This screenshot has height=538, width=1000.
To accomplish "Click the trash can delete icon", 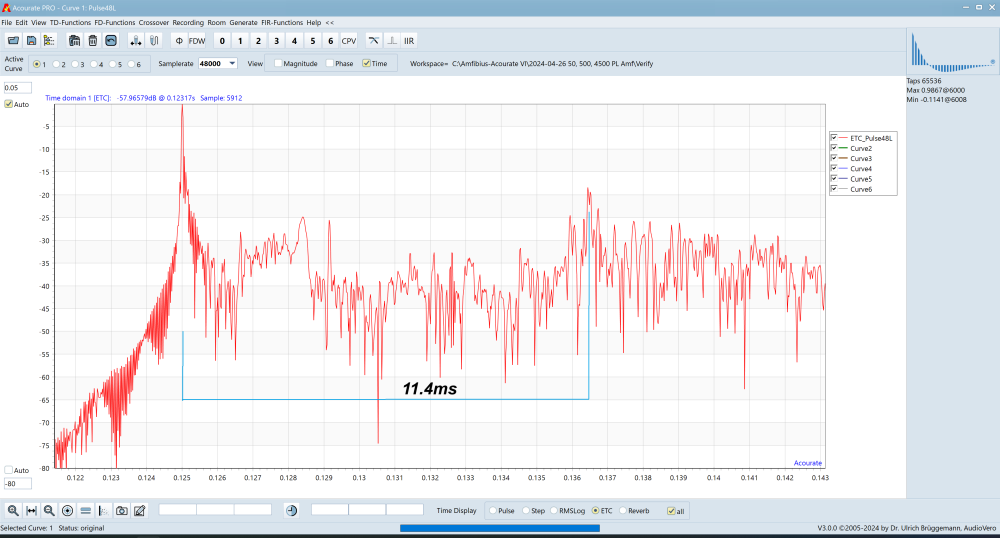I will click(92, 41).
